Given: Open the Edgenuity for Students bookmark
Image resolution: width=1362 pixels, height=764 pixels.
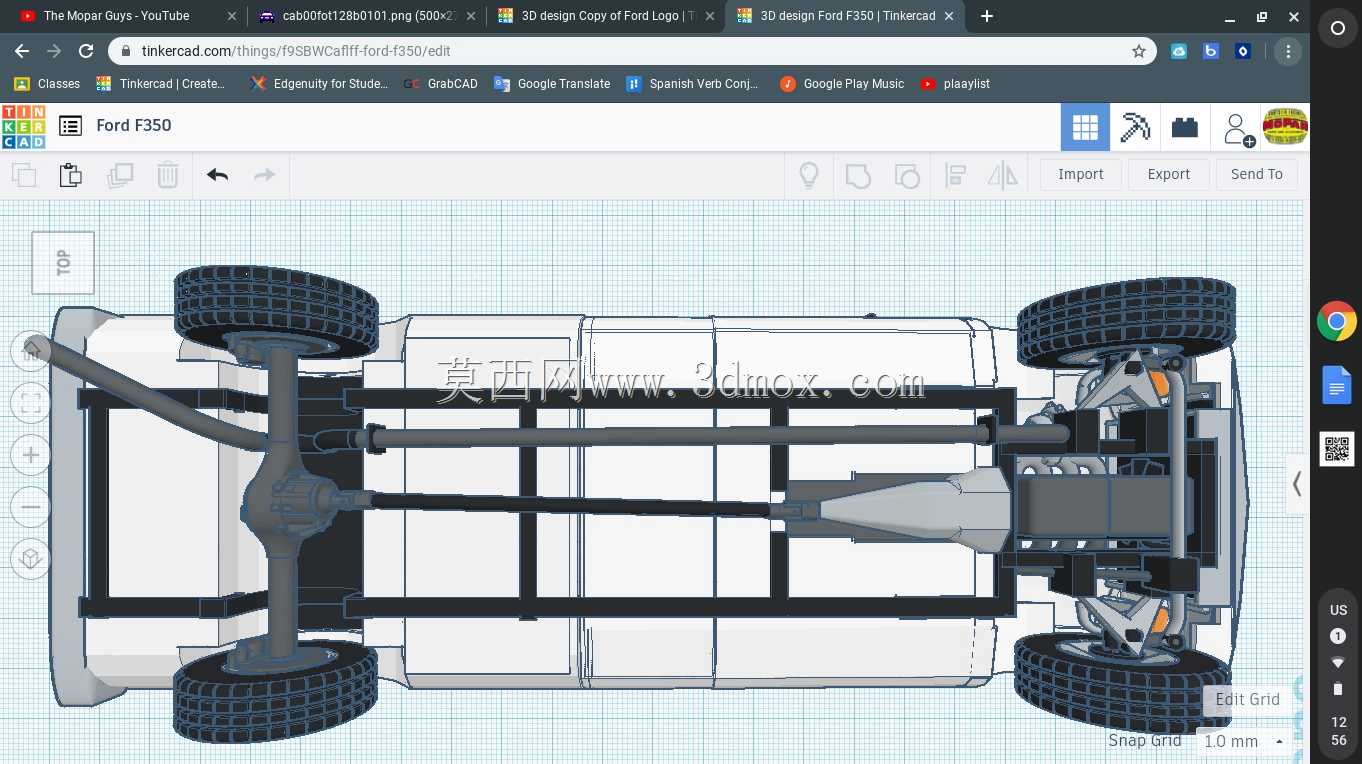Looking at the screenshot, I should pyautogui.click(x=319, y=84).
